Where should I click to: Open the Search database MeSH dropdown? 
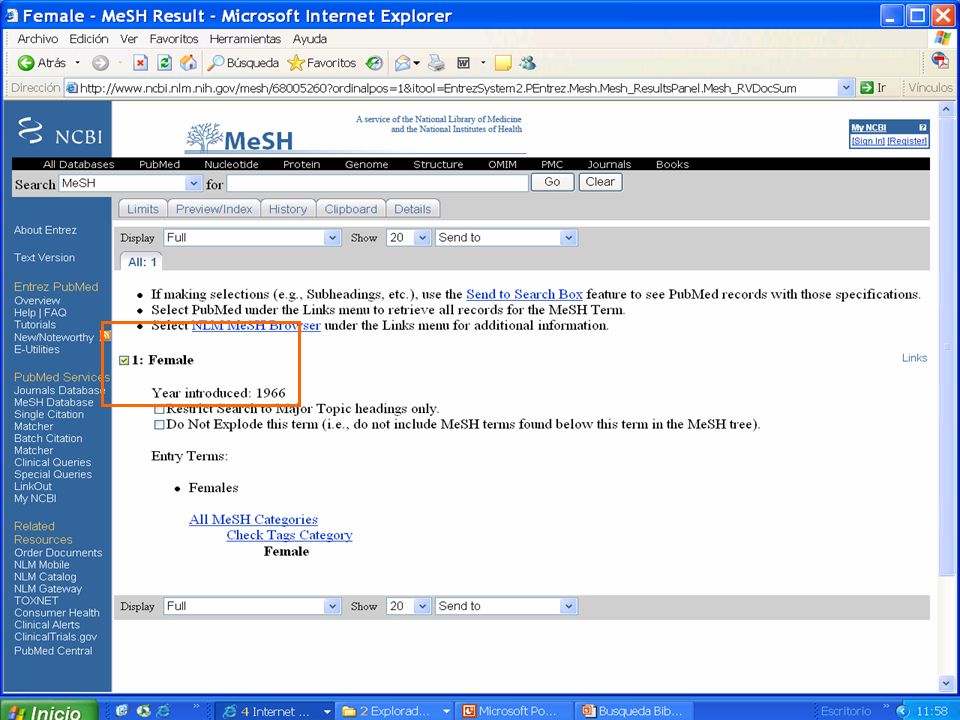[193, 183]
